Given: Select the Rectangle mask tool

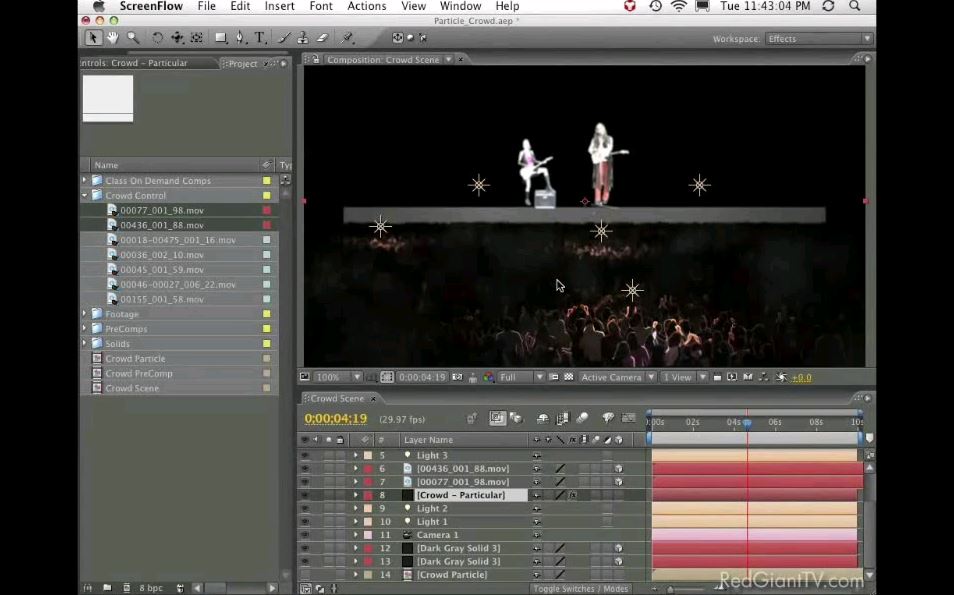Looking at the screenshot, I should 220,38.
